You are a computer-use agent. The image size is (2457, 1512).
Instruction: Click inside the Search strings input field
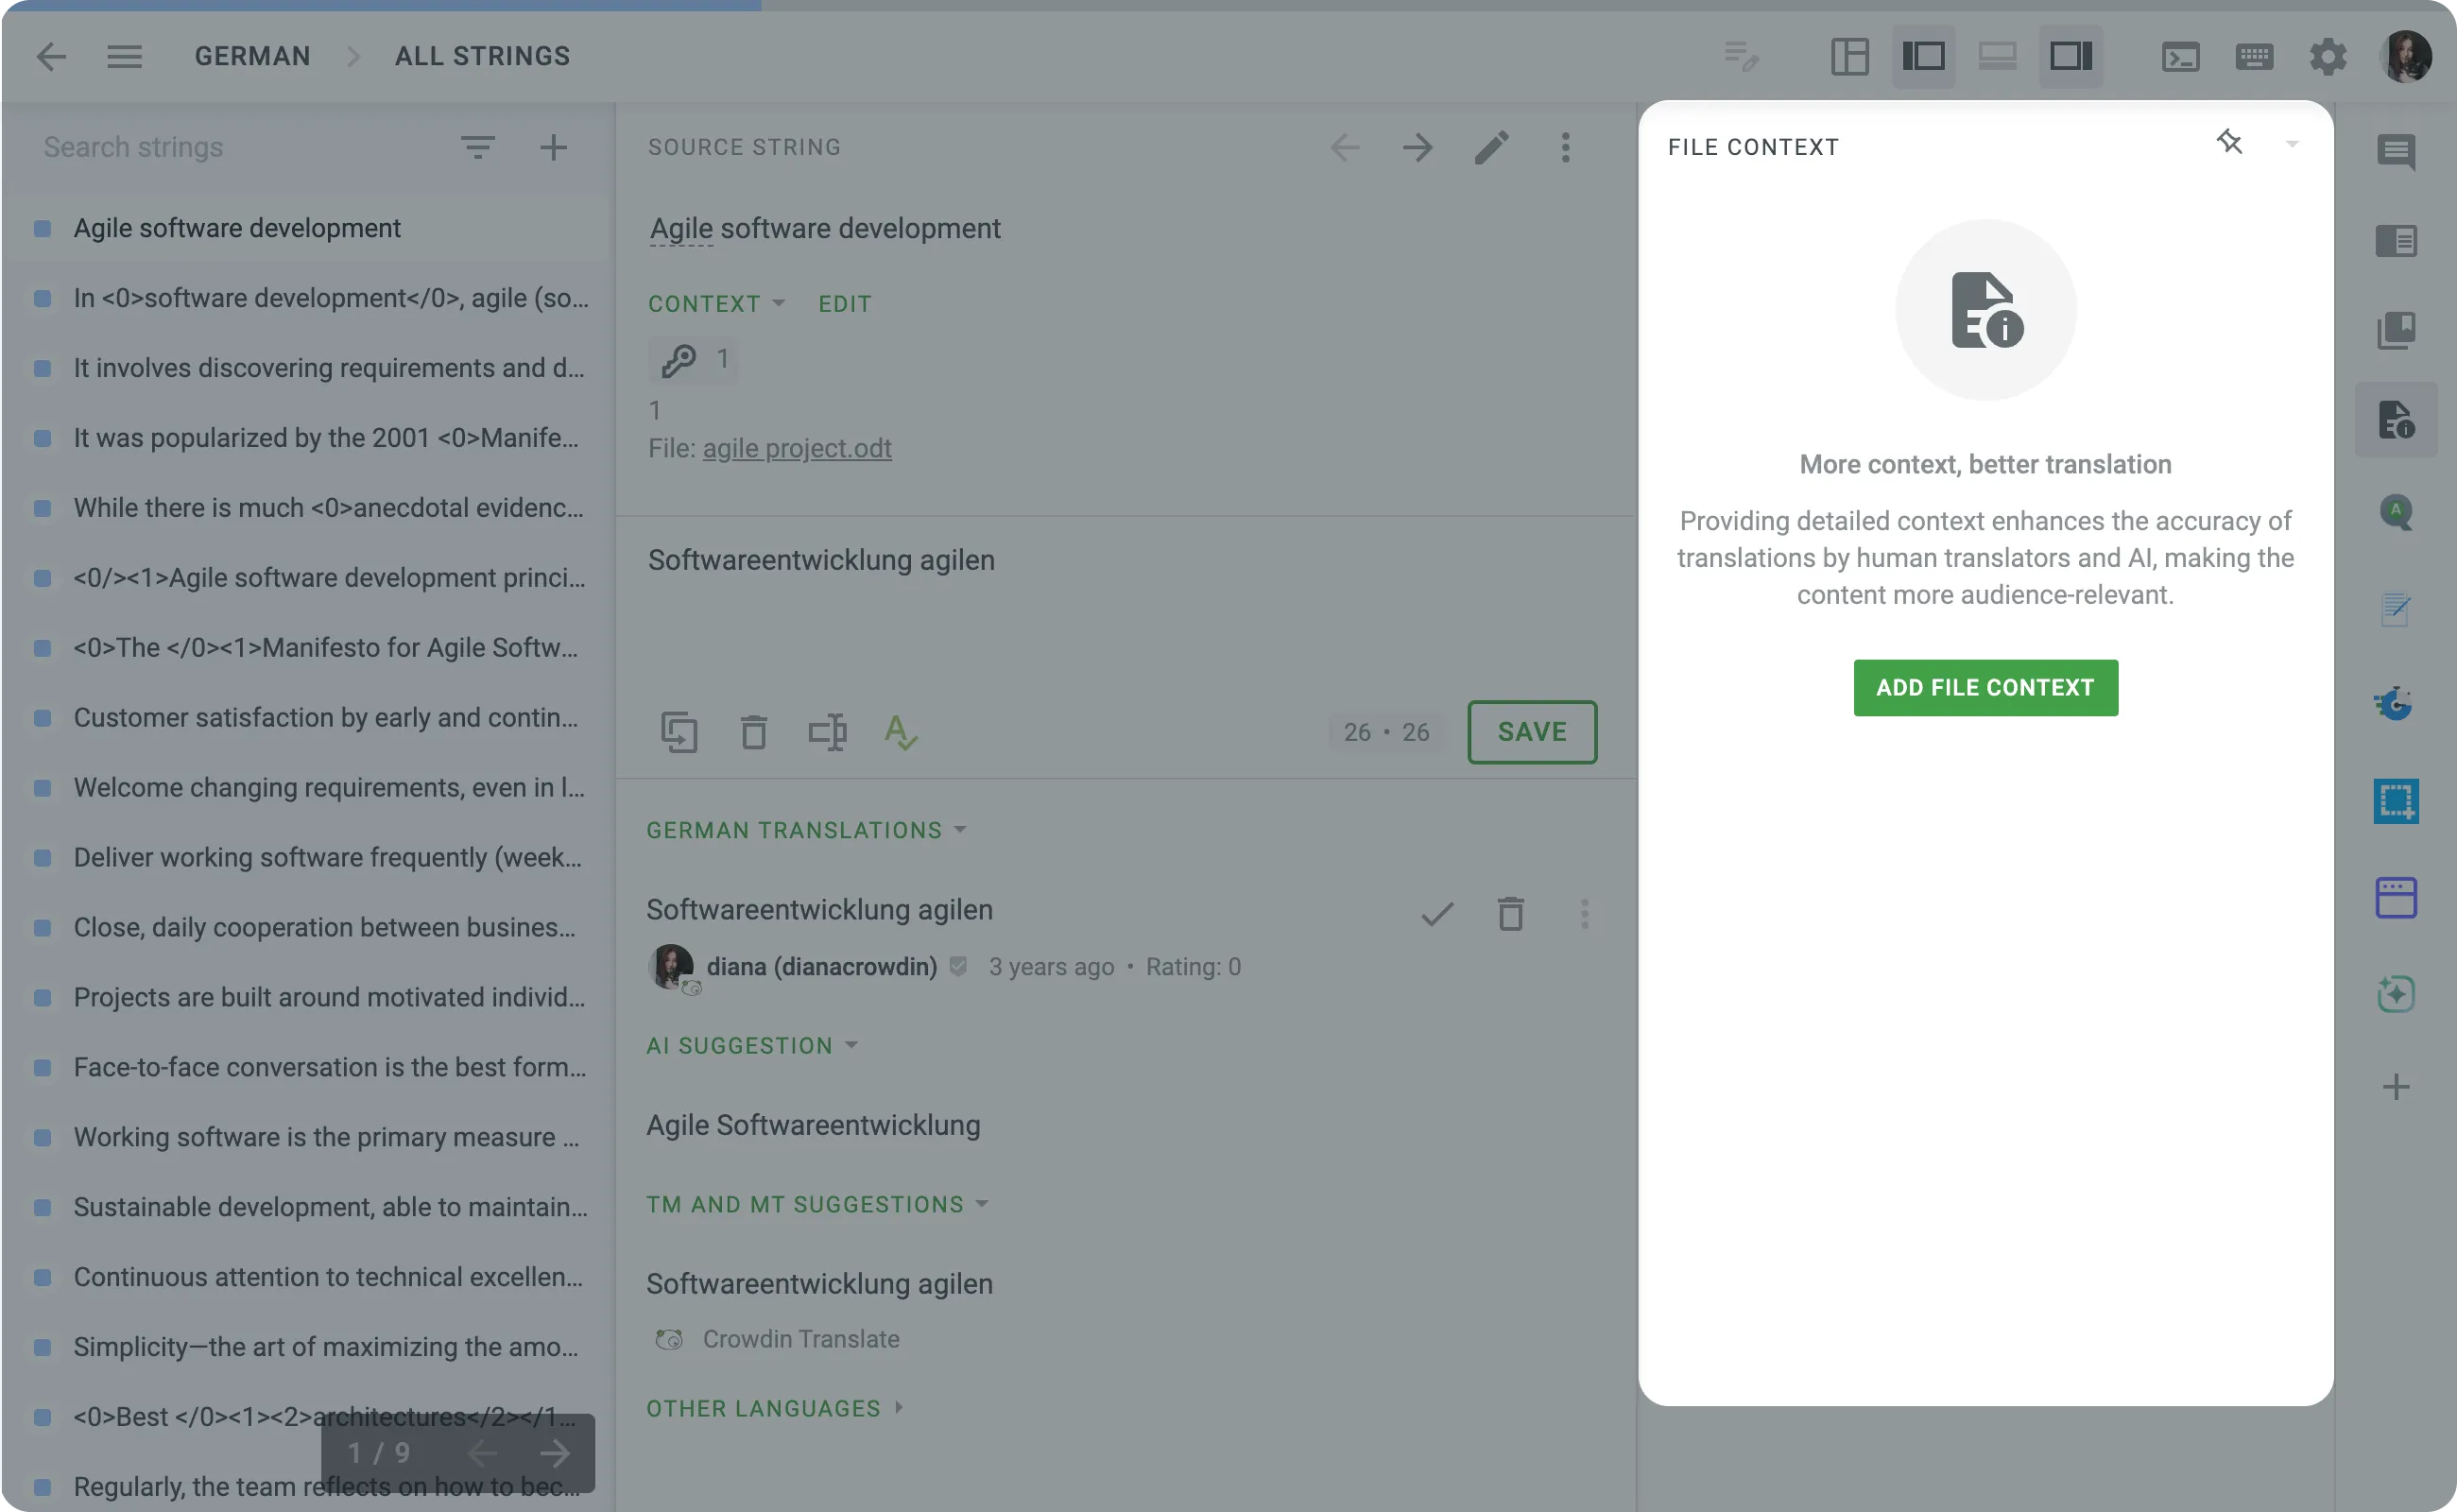tap(200, 146)
